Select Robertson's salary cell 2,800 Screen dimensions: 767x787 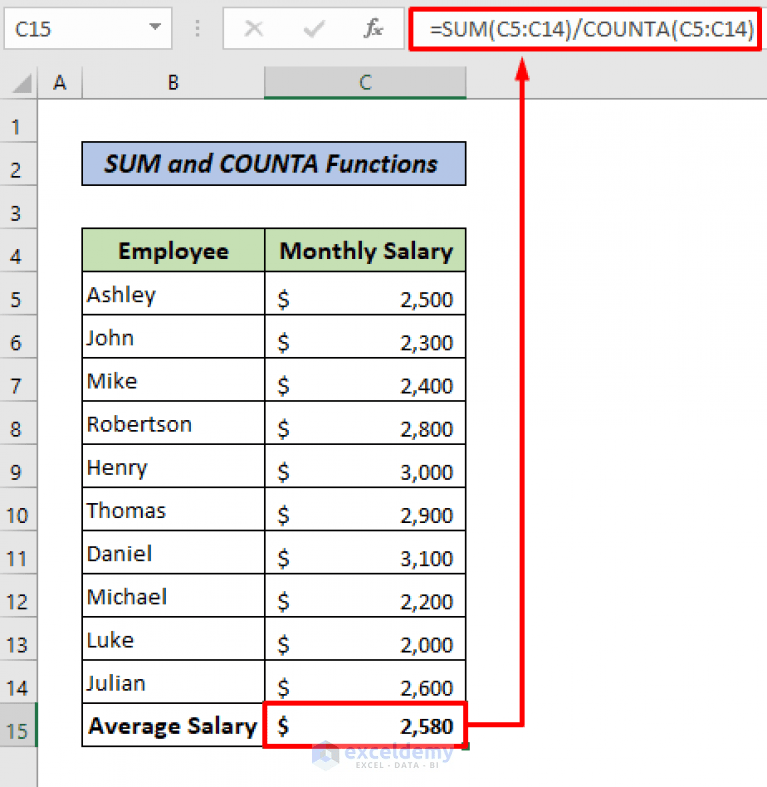pyautogui.click(x=365, y=423)
